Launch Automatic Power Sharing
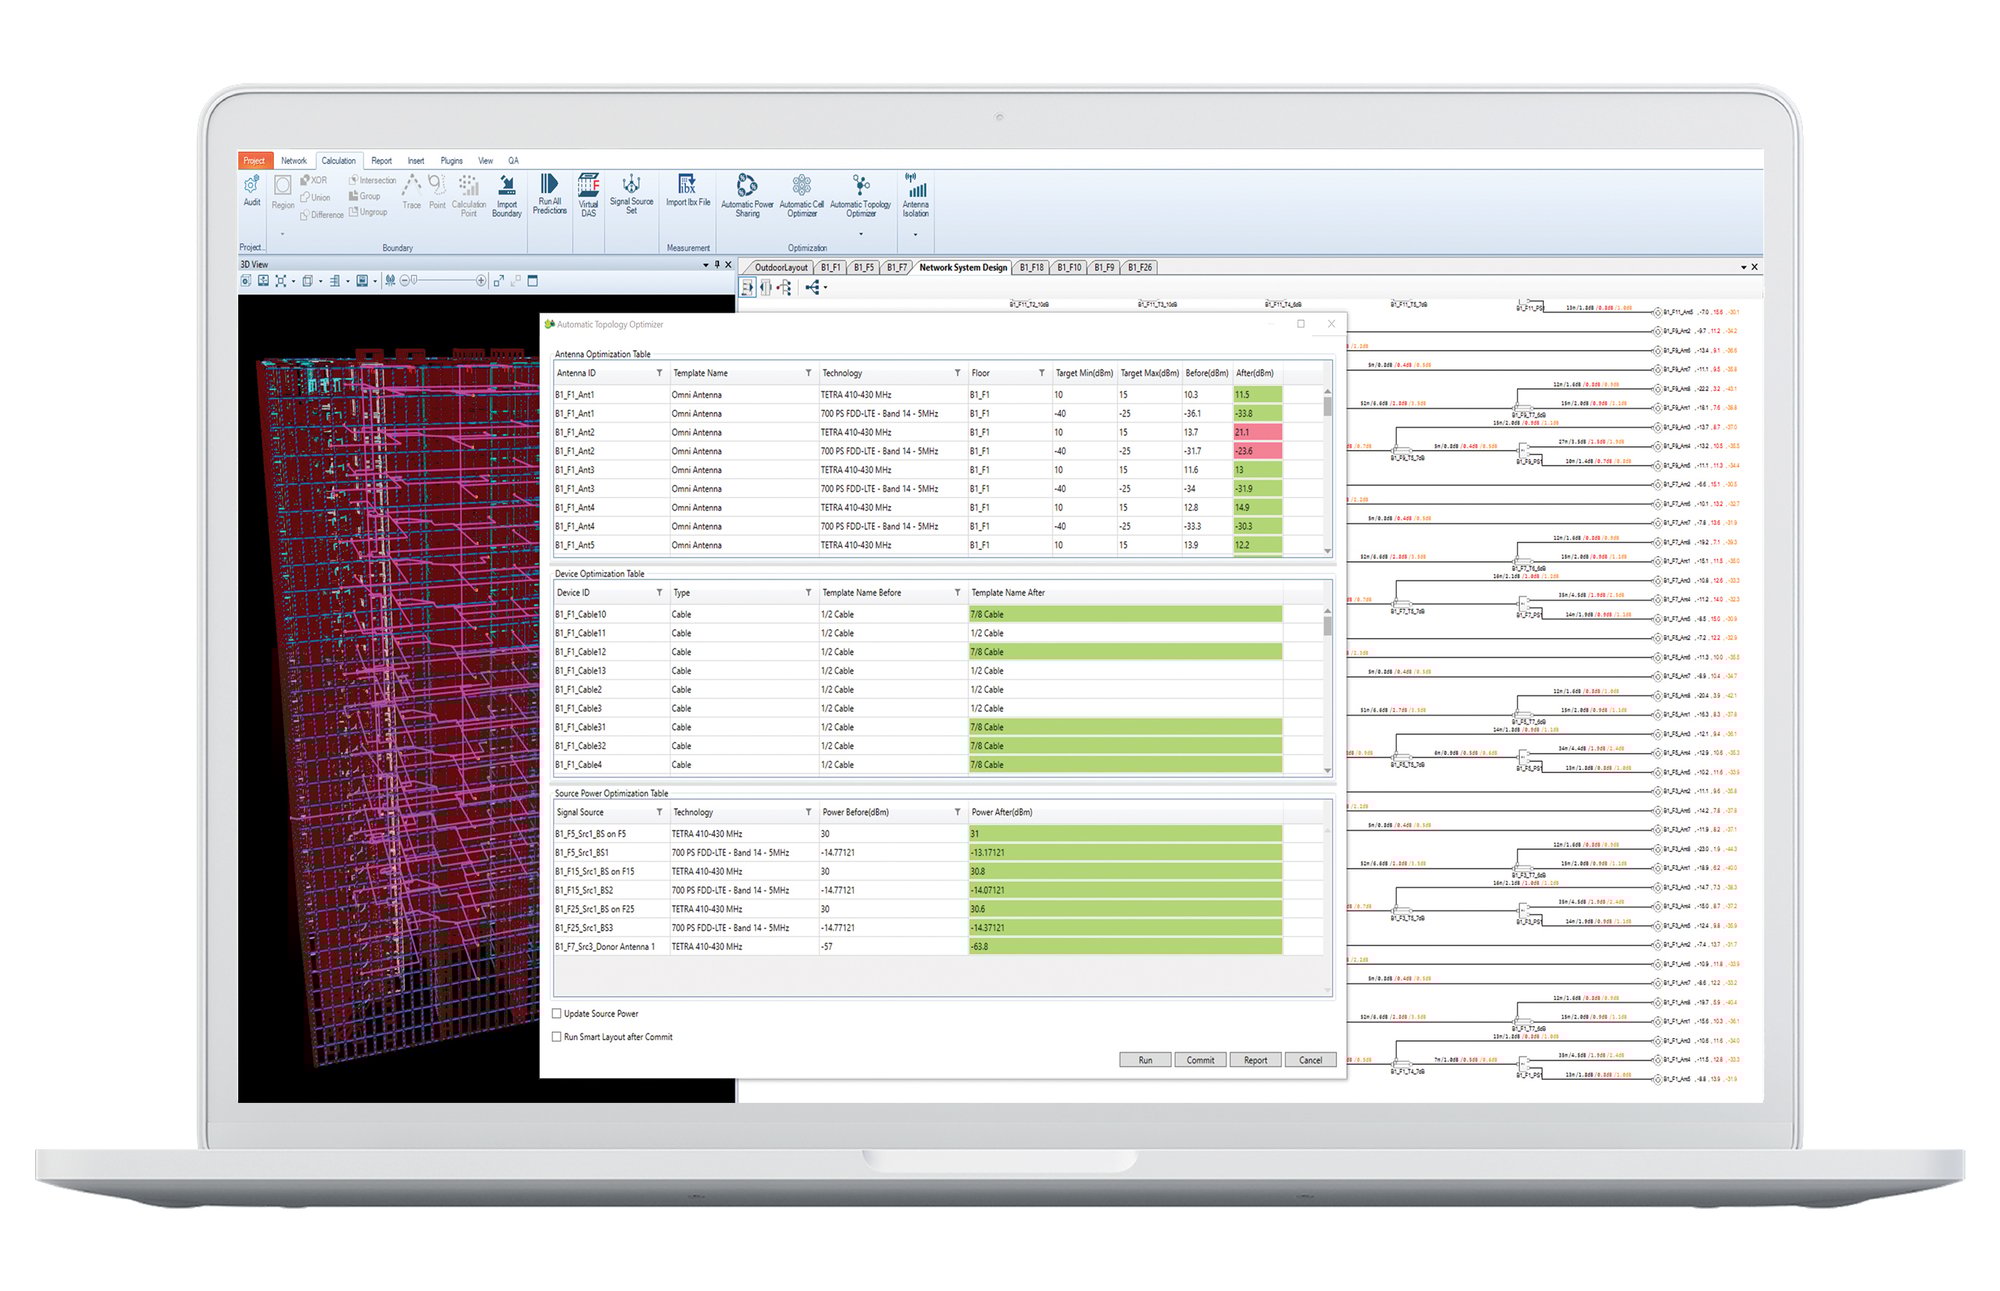 coord(747,195)
